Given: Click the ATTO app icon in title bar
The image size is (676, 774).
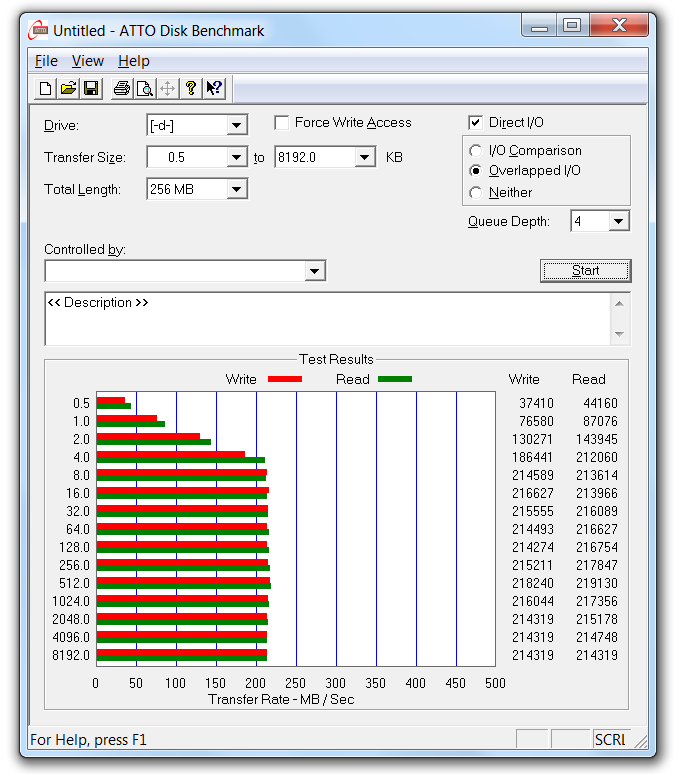Looking at the screenshot, I should [40, 30].
